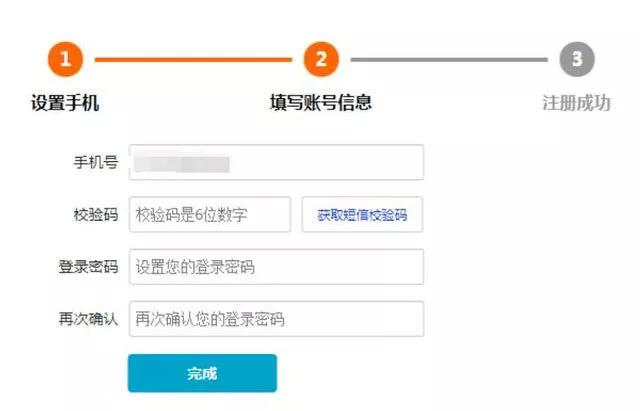Viewport: 640px width, 411px height.
Task: Click the 手机号 field label
Action: [x=97, y=163]
